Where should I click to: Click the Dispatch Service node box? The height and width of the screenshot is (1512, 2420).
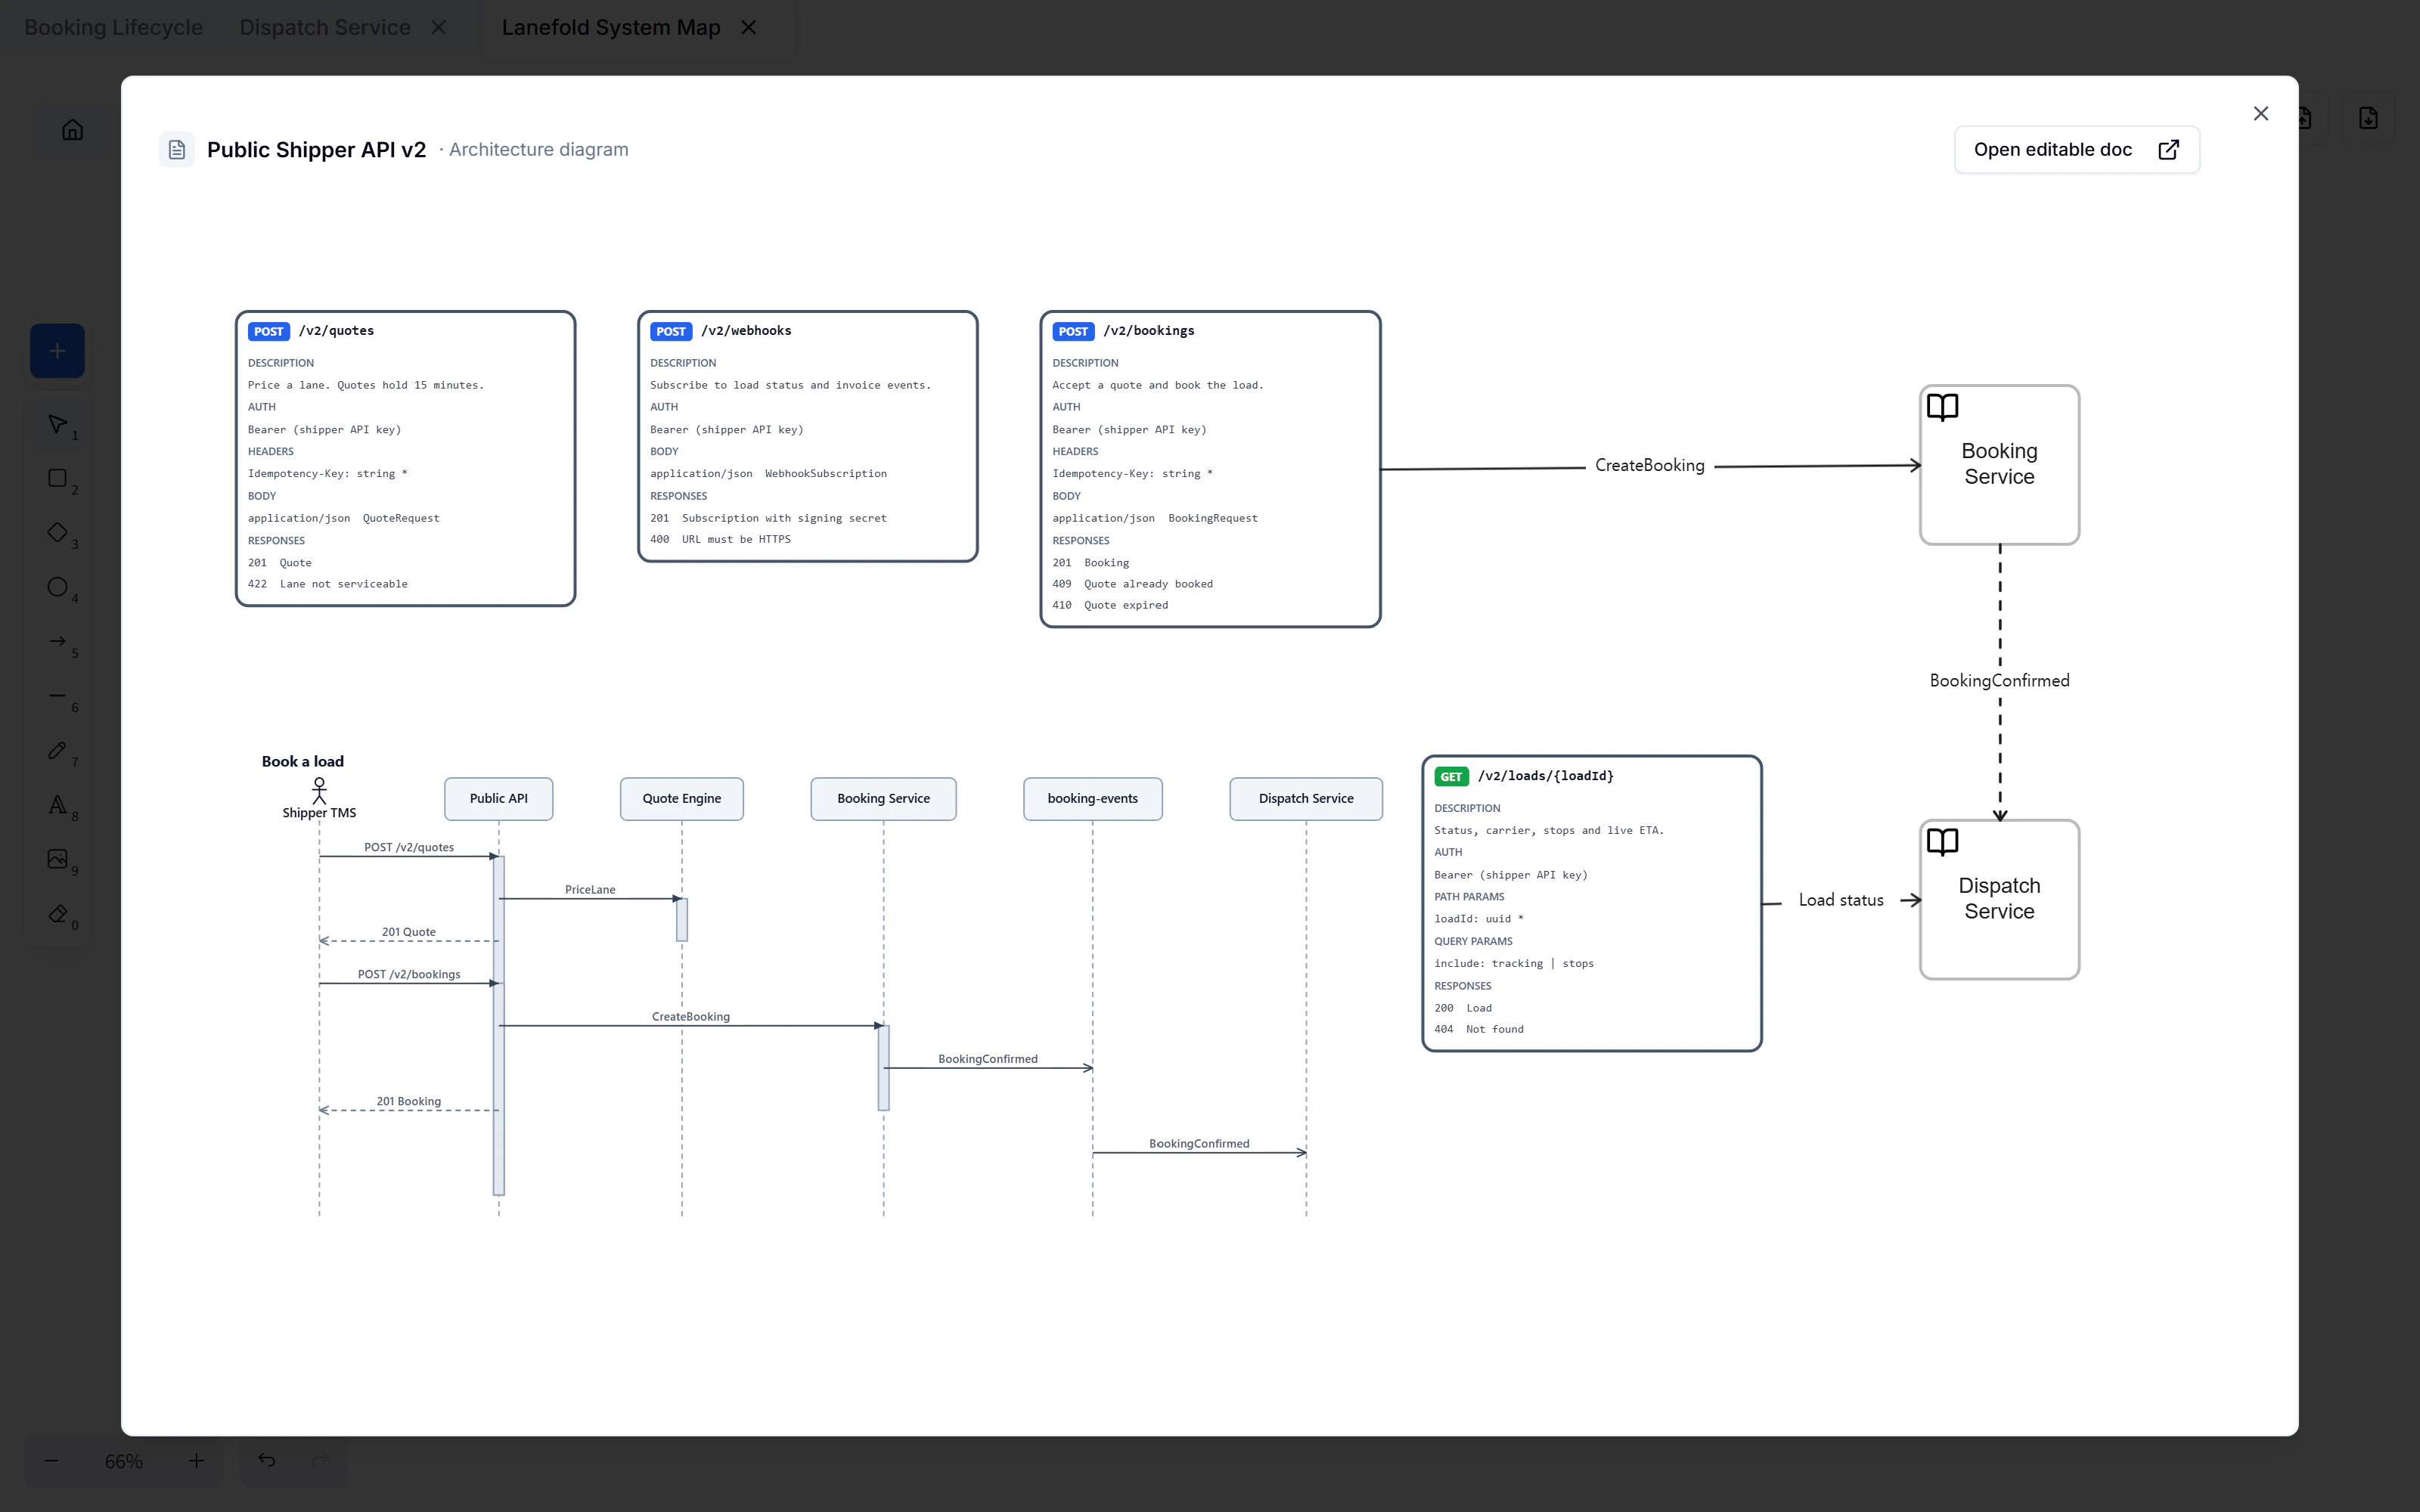1999,899
